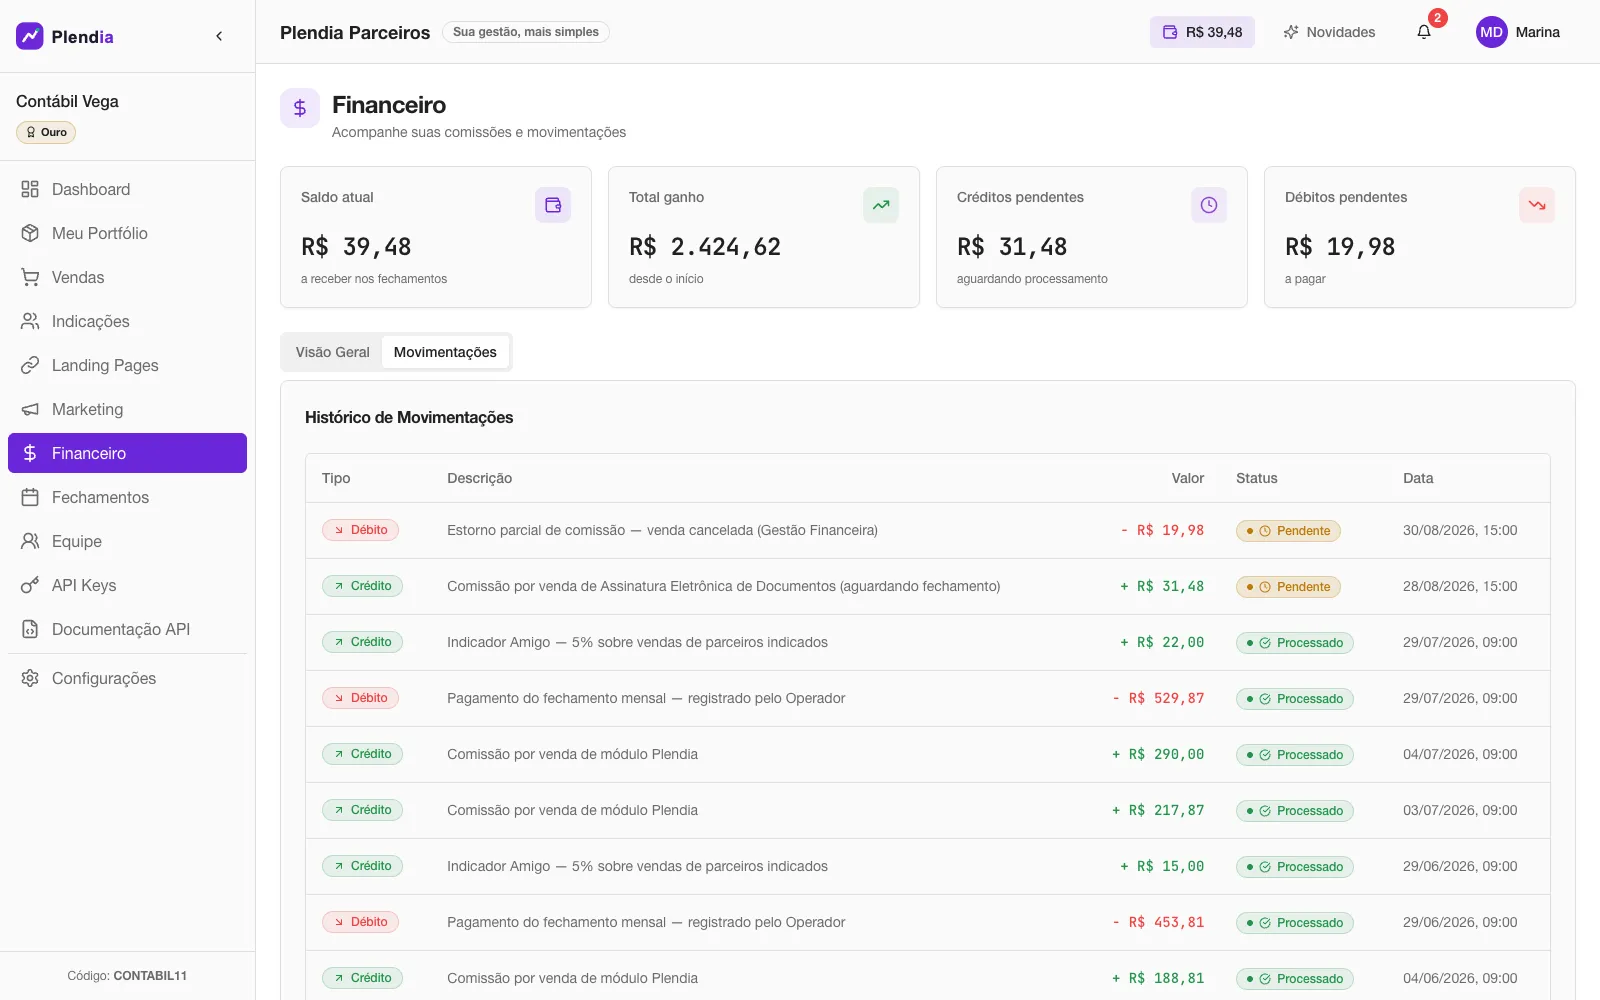Click the Fechamentos calendar icon
This screenshot has width=1600, height=1000.
point(30,497)
